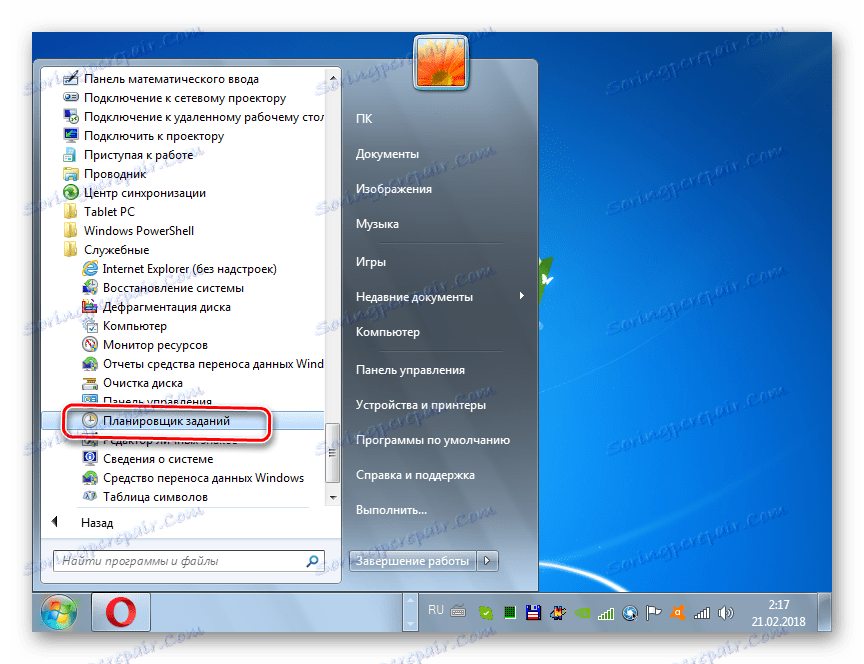Click the Завершение работы button
864x664 pixels.
413,561
